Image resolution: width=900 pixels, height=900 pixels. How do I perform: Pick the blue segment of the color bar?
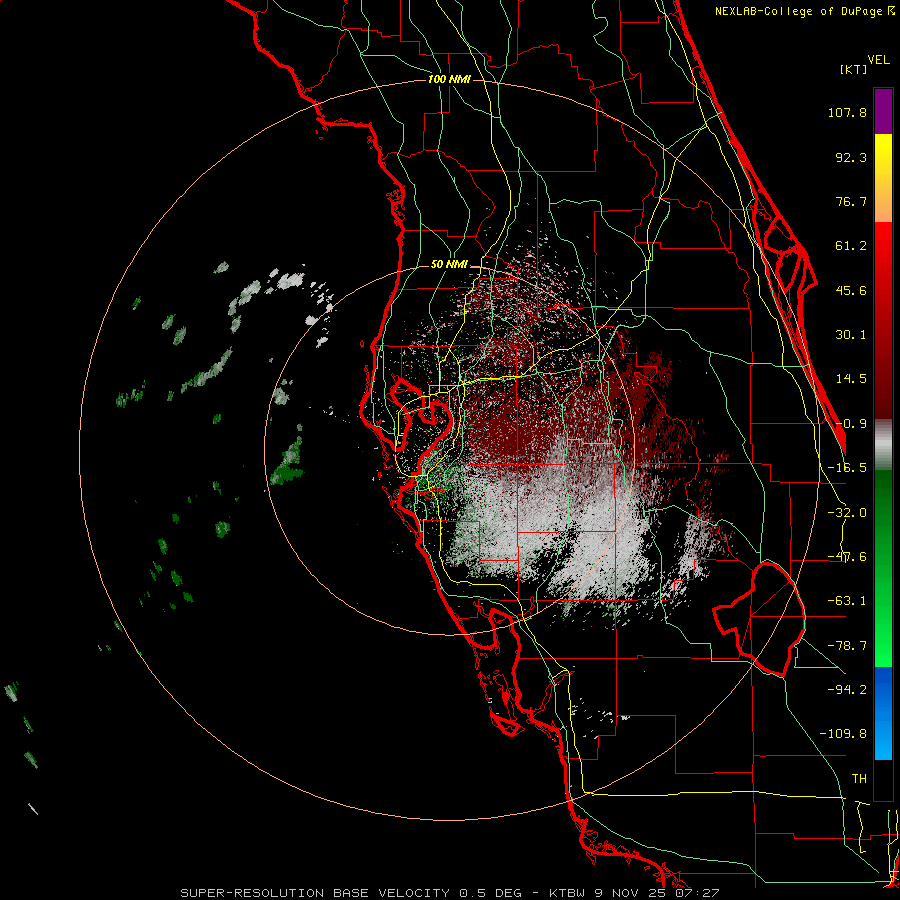[883, 713]
